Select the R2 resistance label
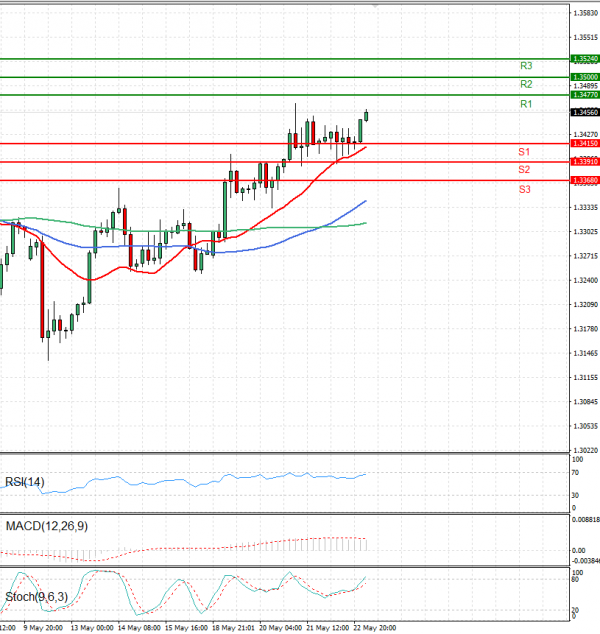The width and height of the screenshot is (600, 634). (525, 85)
